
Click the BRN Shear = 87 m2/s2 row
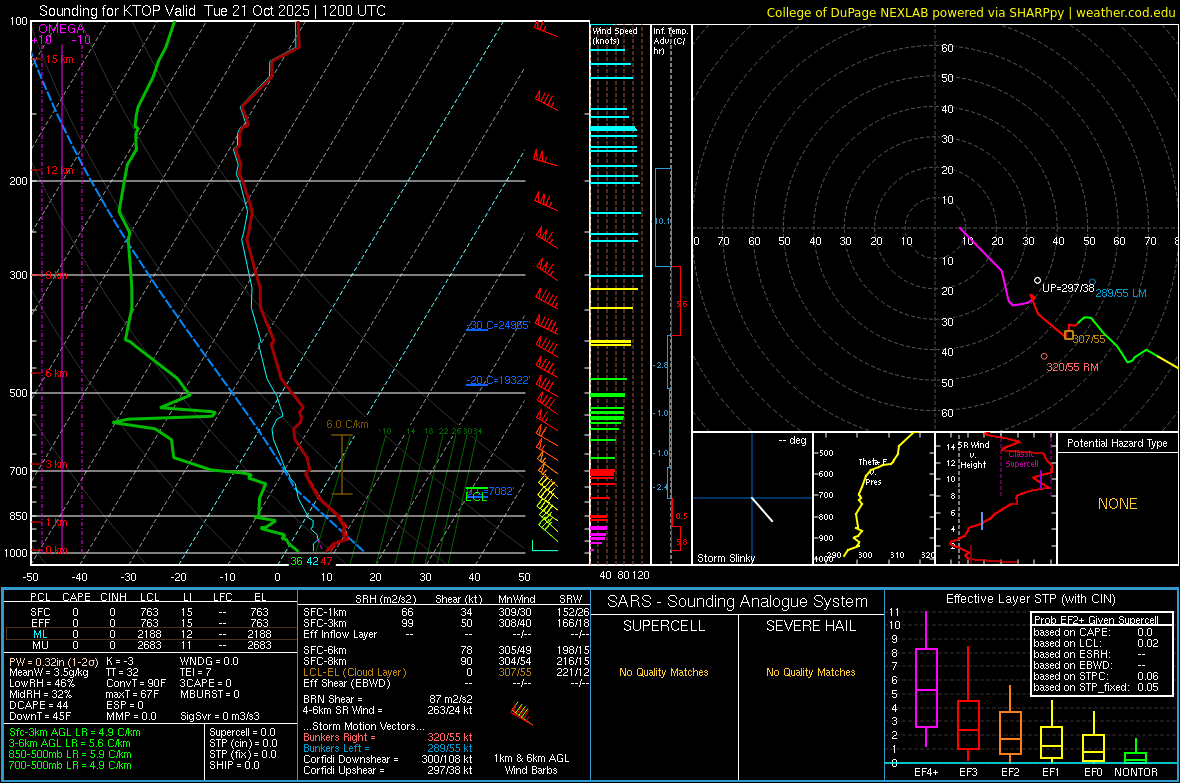tap(388, 700)
